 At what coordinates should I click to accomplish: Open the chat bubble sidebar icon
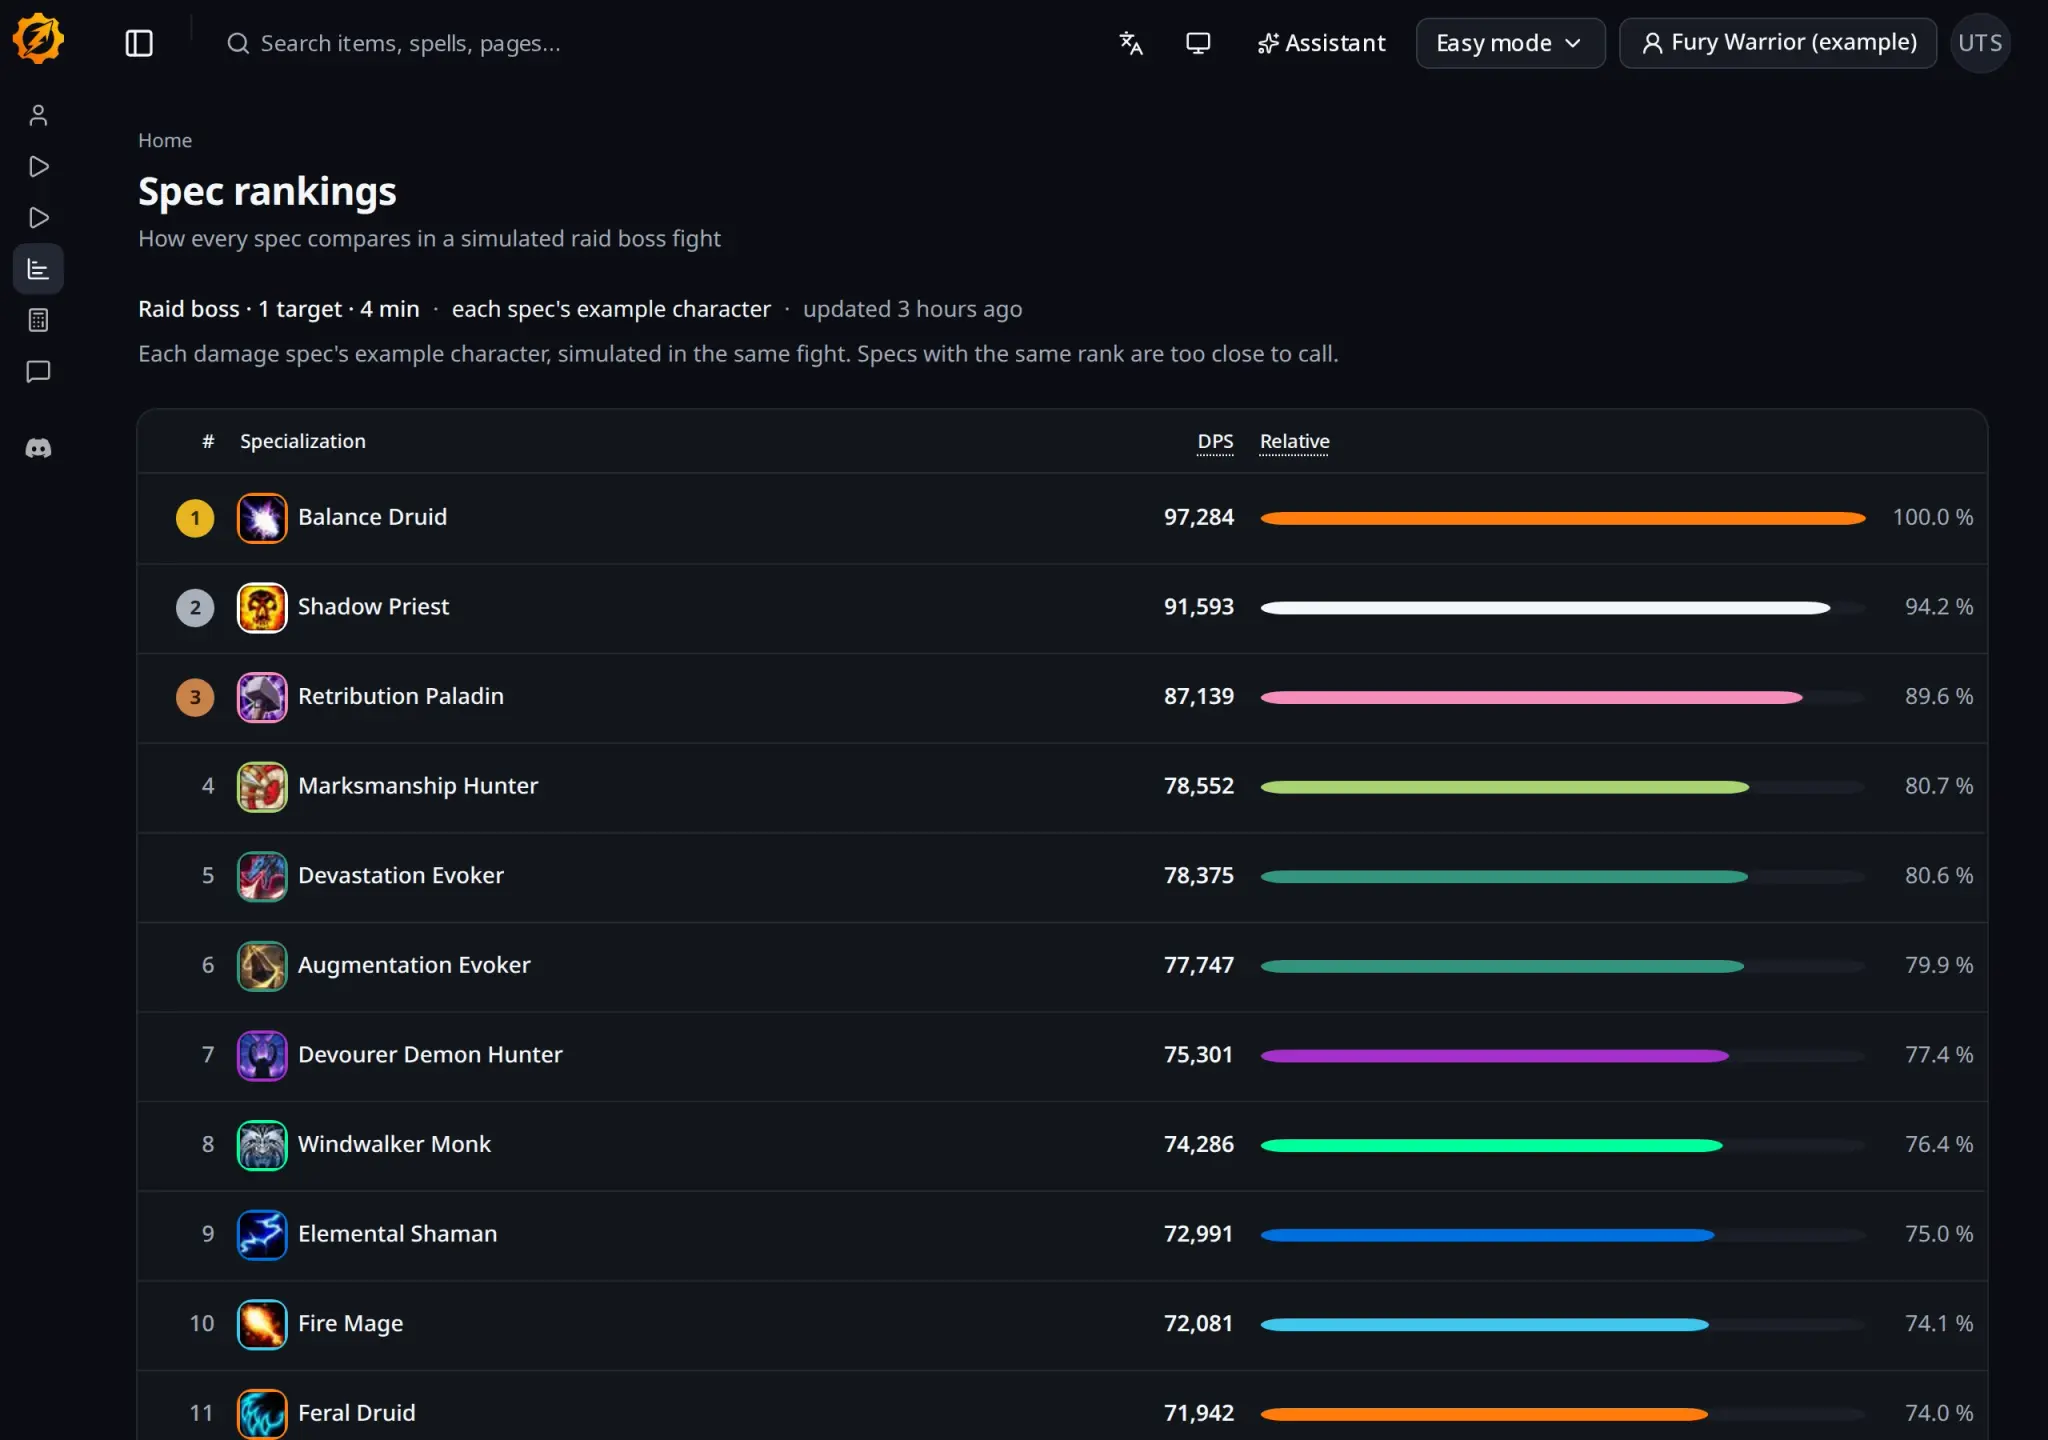(x=38, y=372)
